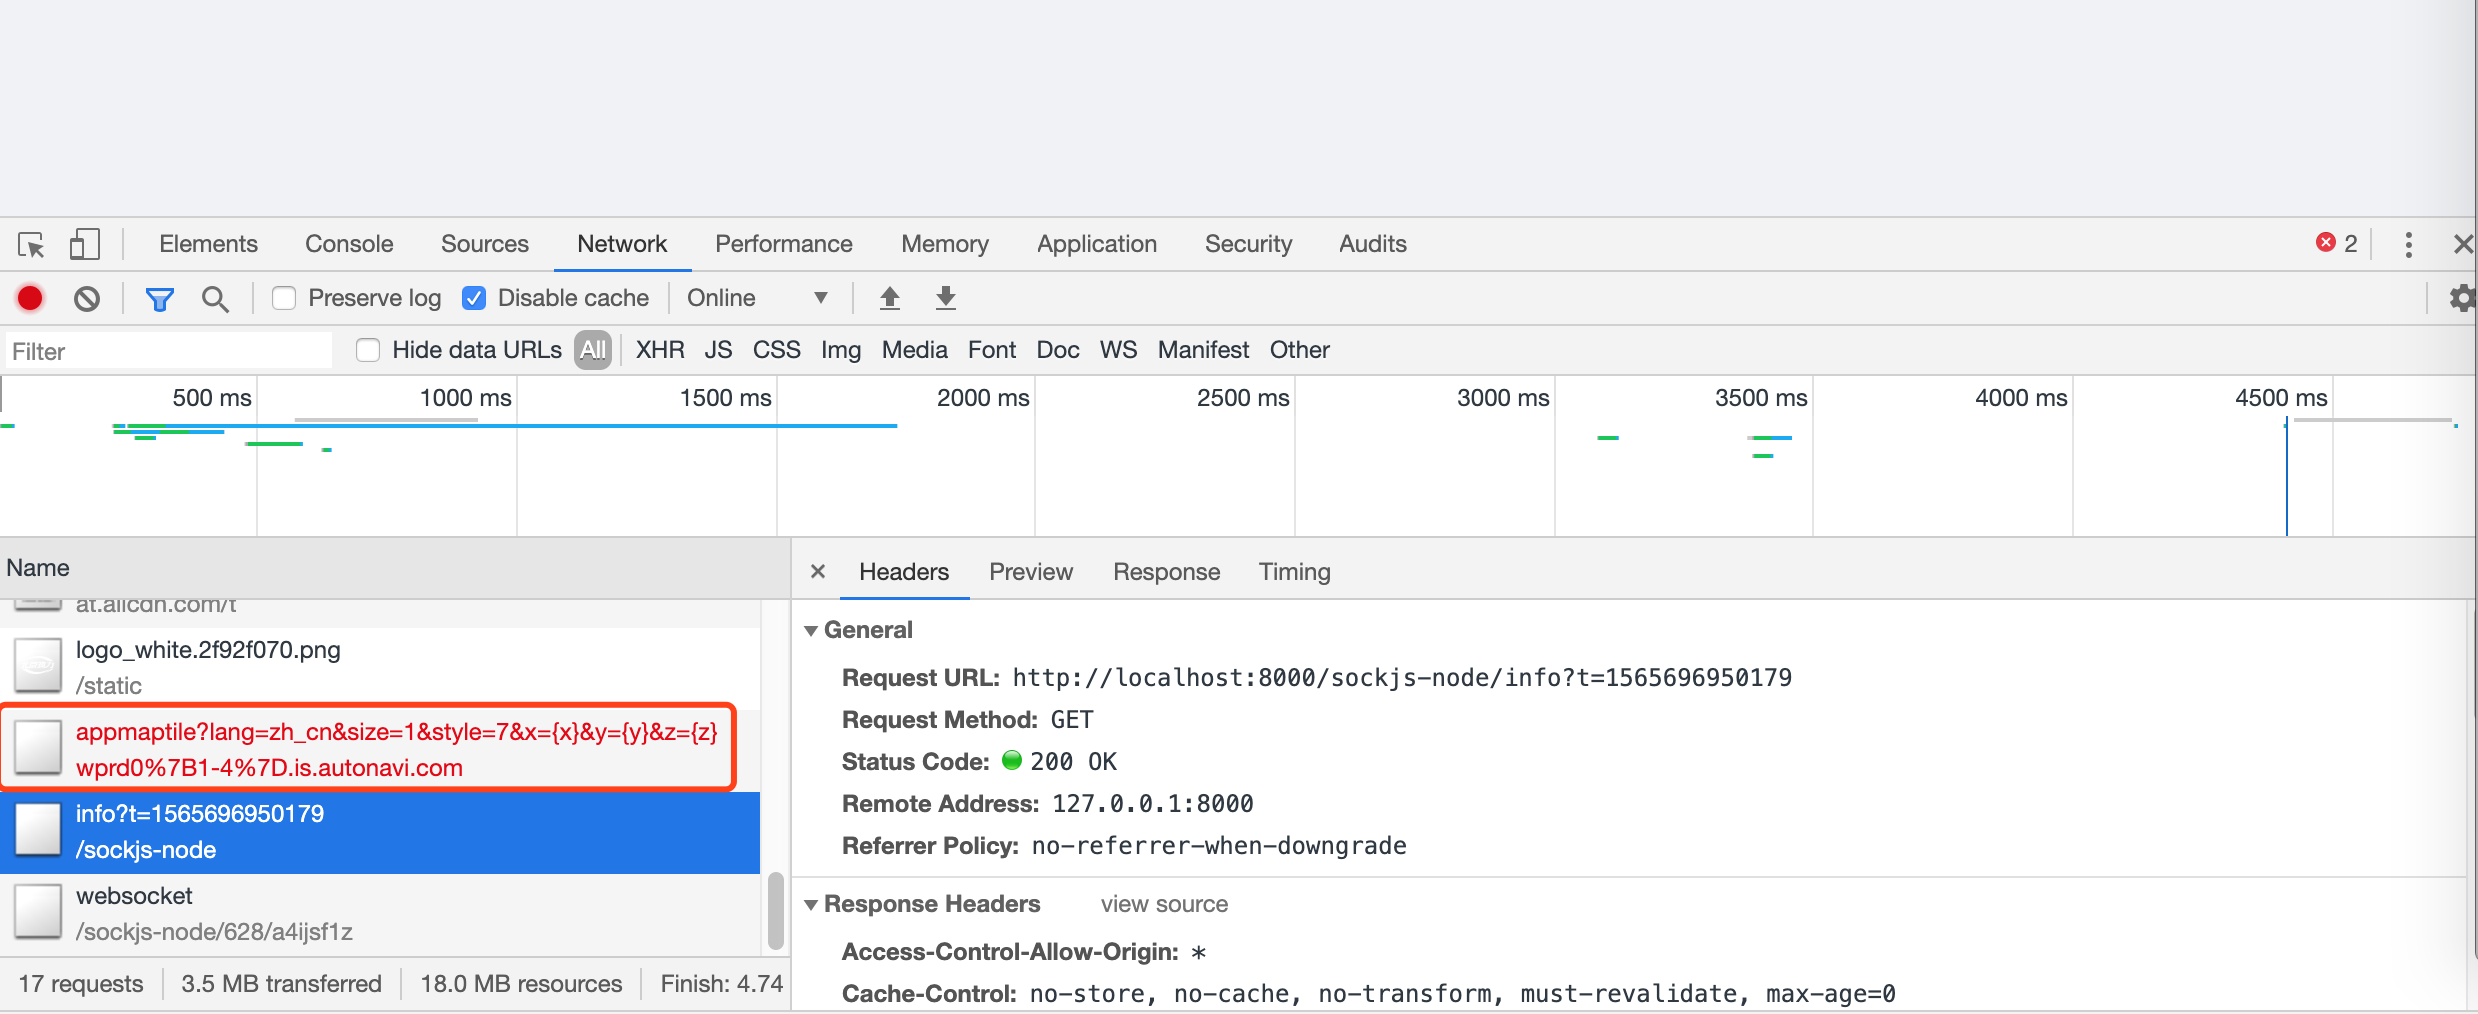Select the inspect element cursor tool
Screen dimensions: 2478x1014
pos(31,243)
